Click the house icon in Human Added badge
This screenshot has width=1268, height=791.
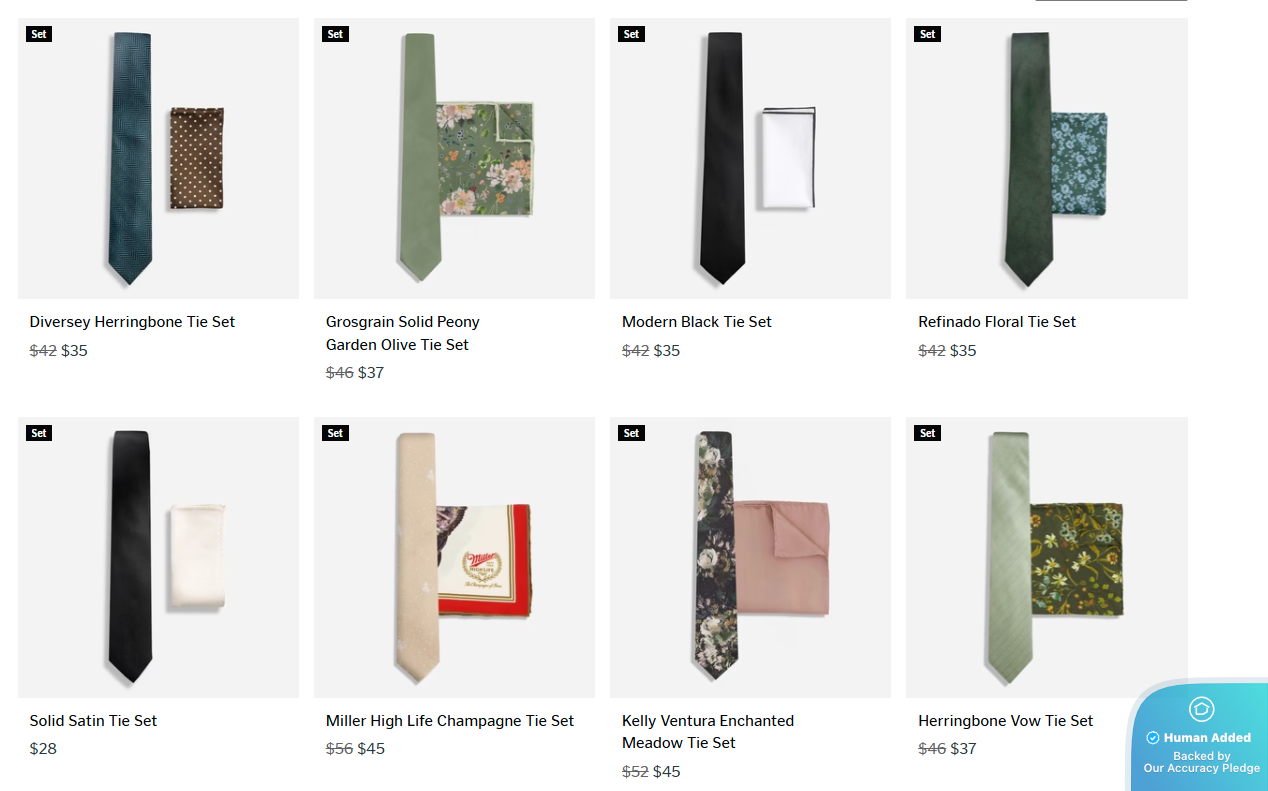pos(1201,709)
